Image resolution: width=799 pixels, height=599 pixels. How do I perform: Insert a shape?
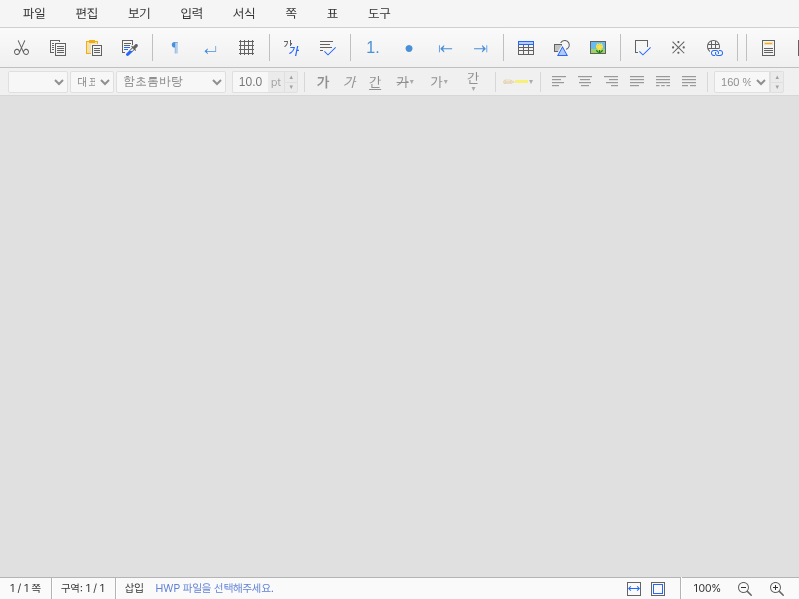(x=562, y=48)
